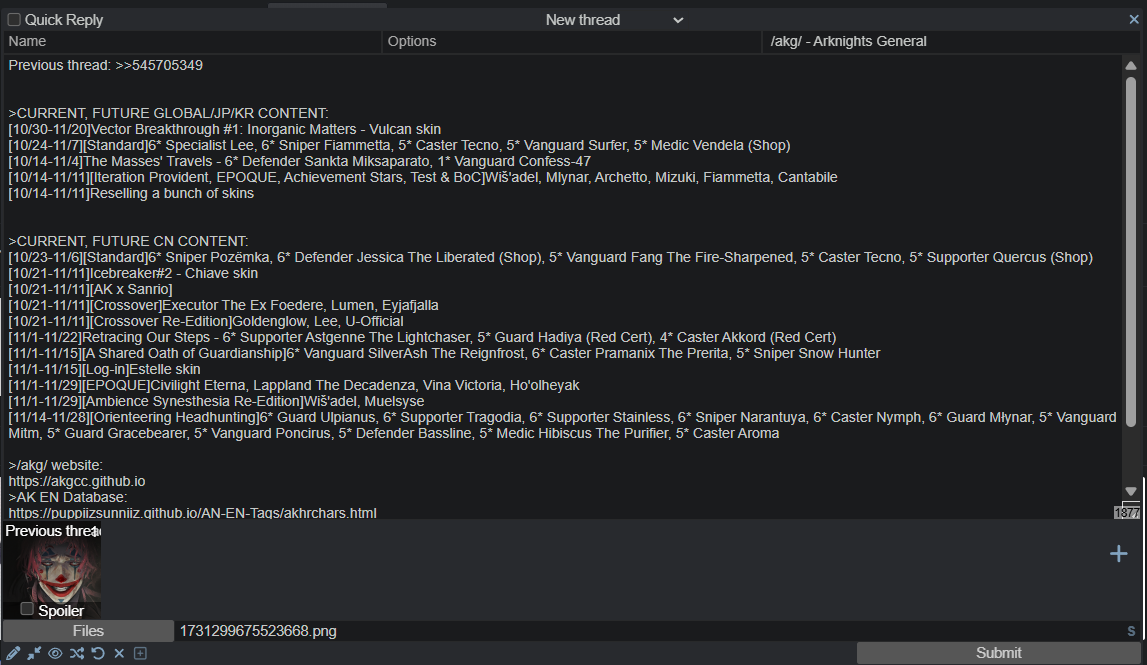Click the line with Specialist Lee
Image resolution: width=1147 pixels, height=665 pixels.
[x=399, y=146]
